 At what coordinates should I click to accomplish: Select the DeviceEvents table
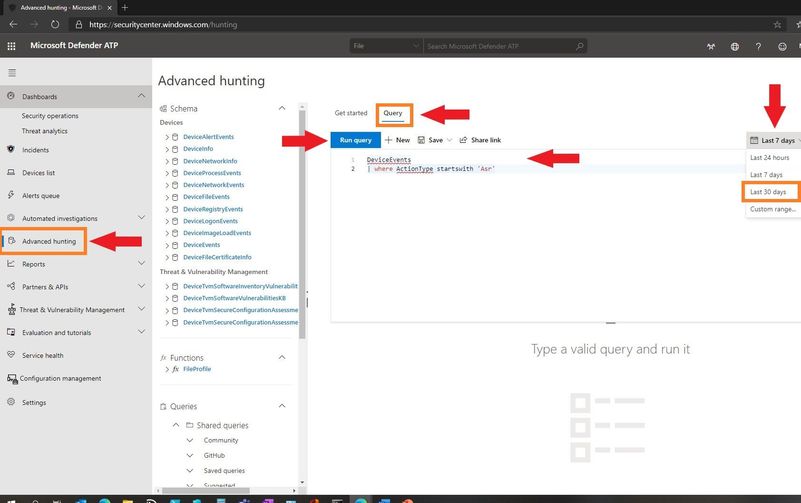click(201, 245)
